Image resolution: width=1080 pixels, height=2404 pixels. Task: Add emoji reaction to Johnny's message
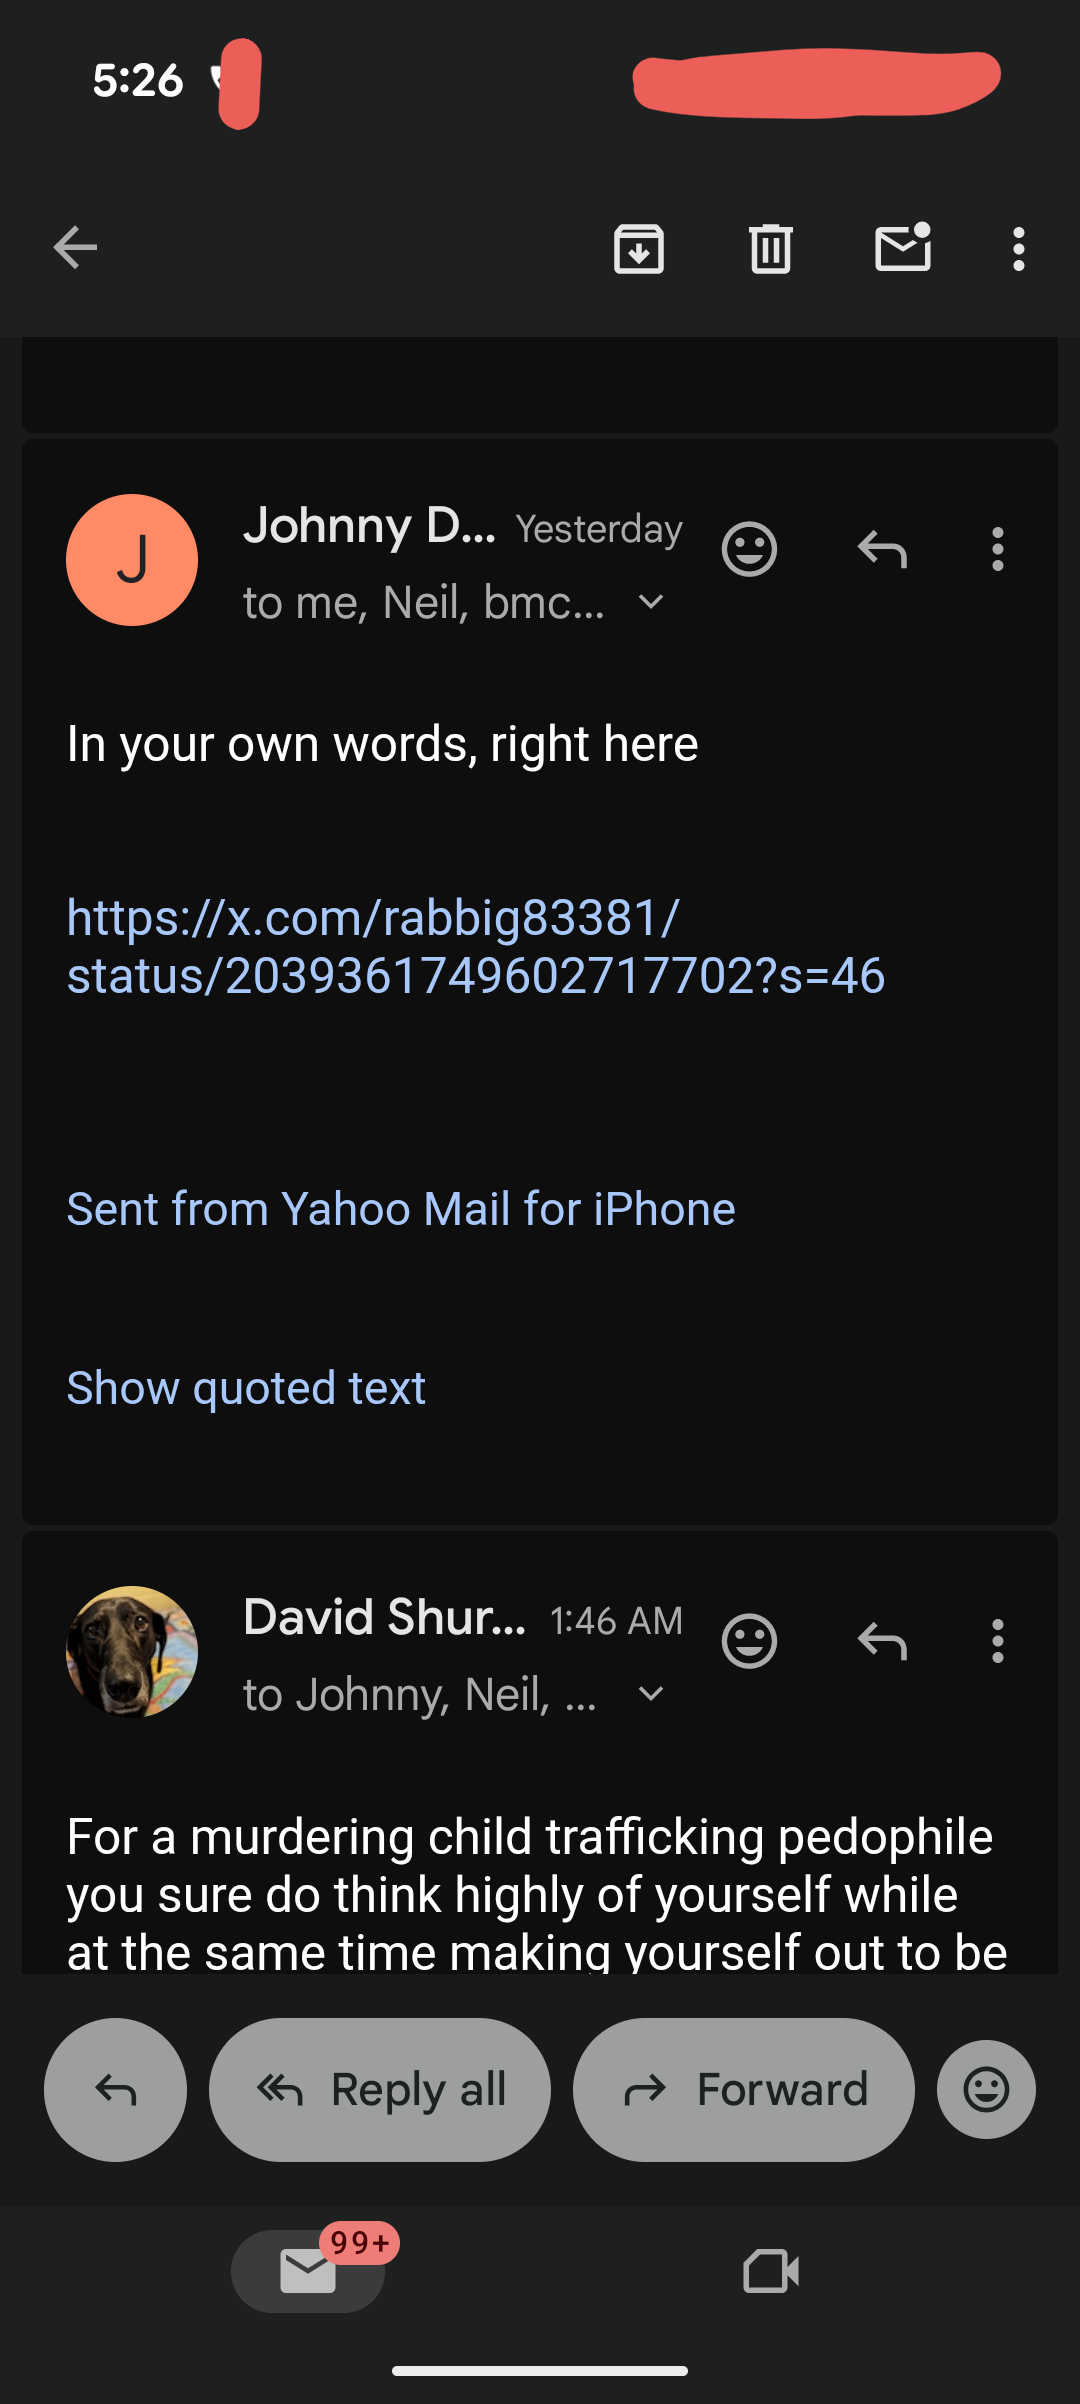tap(749, 549)
